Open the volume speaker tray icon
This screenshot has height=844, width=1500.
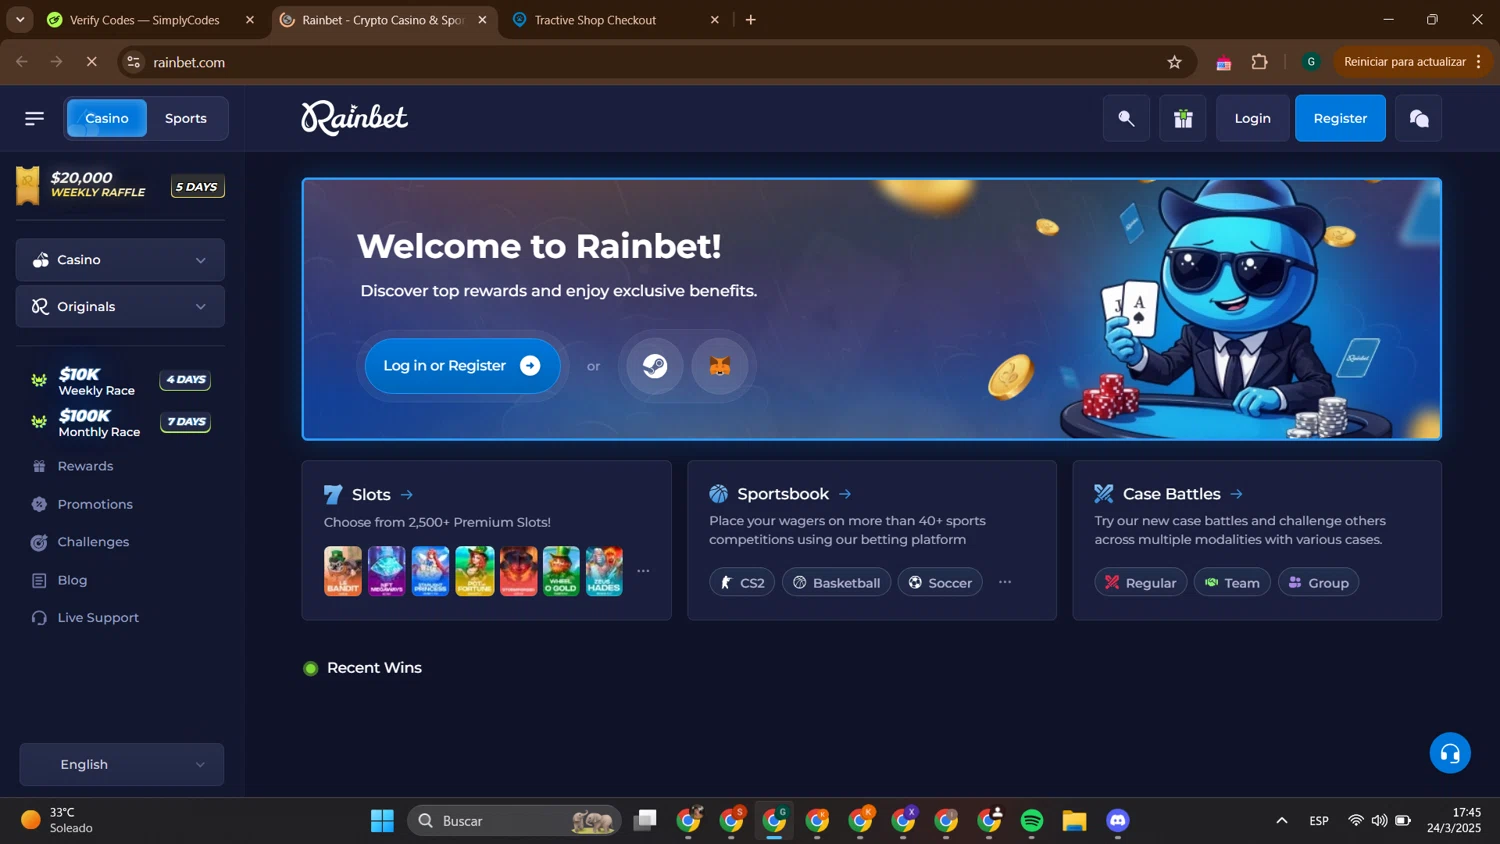[1380, 821]
